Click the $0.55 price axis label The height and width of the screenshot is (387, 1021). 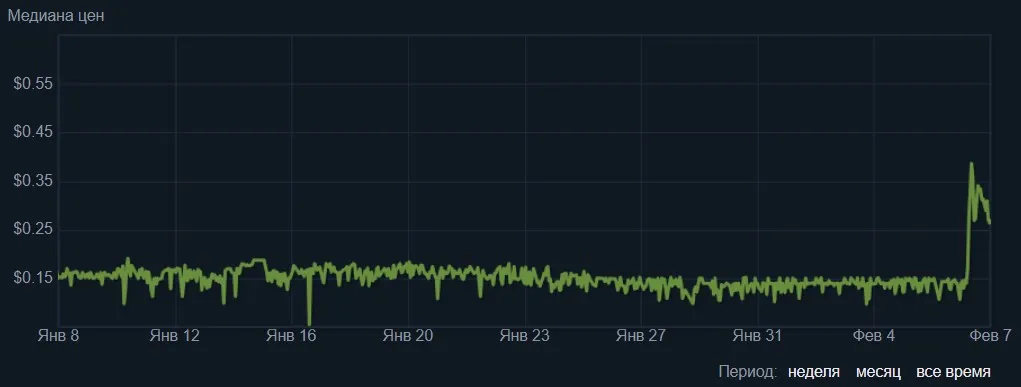pos(33,84)
